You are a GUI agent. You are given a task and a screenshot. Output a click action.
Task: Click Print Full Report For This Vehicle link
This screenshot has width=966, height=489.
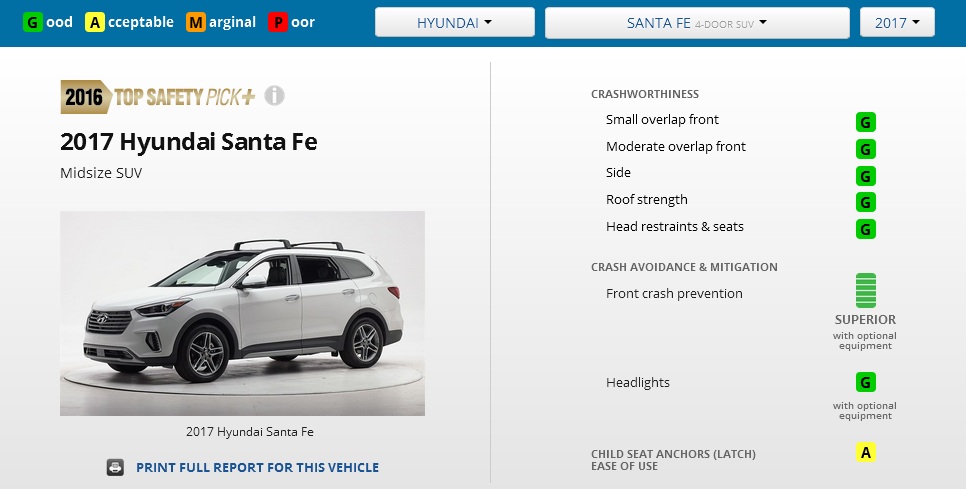pyautogui.click(x=258, y=467)
